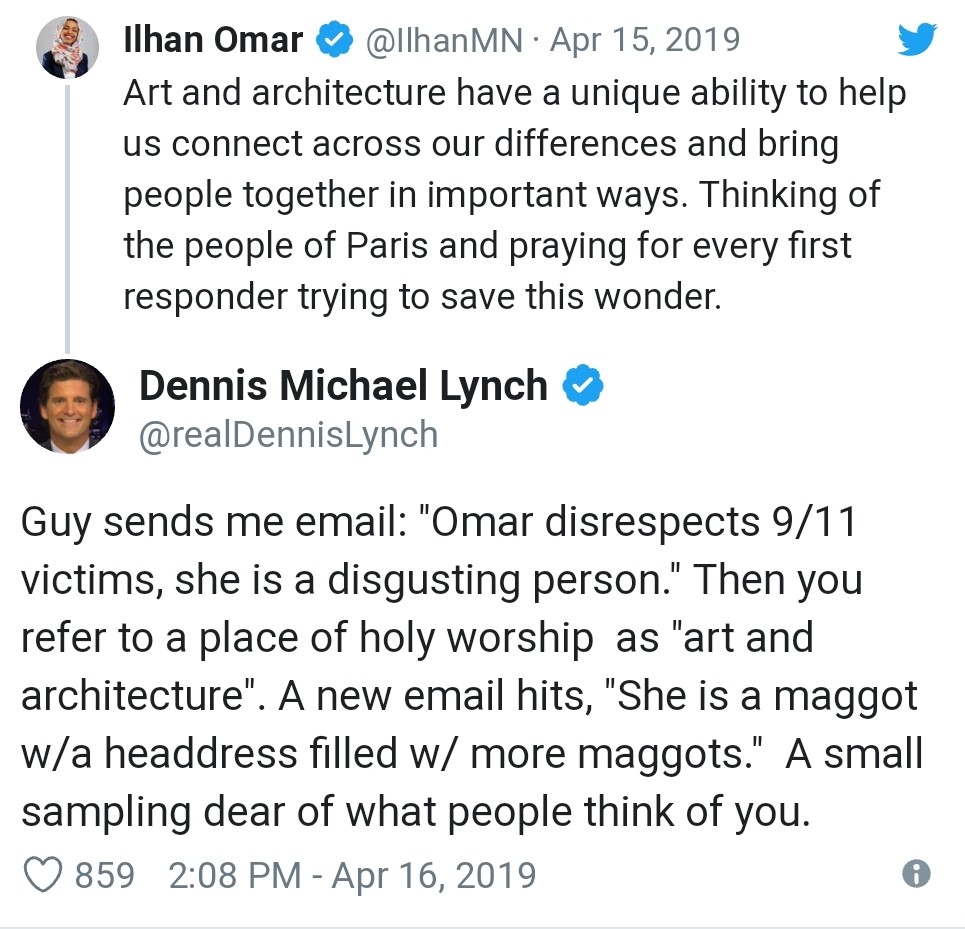Click the info icon beside the timestamp

coord(916,874)
